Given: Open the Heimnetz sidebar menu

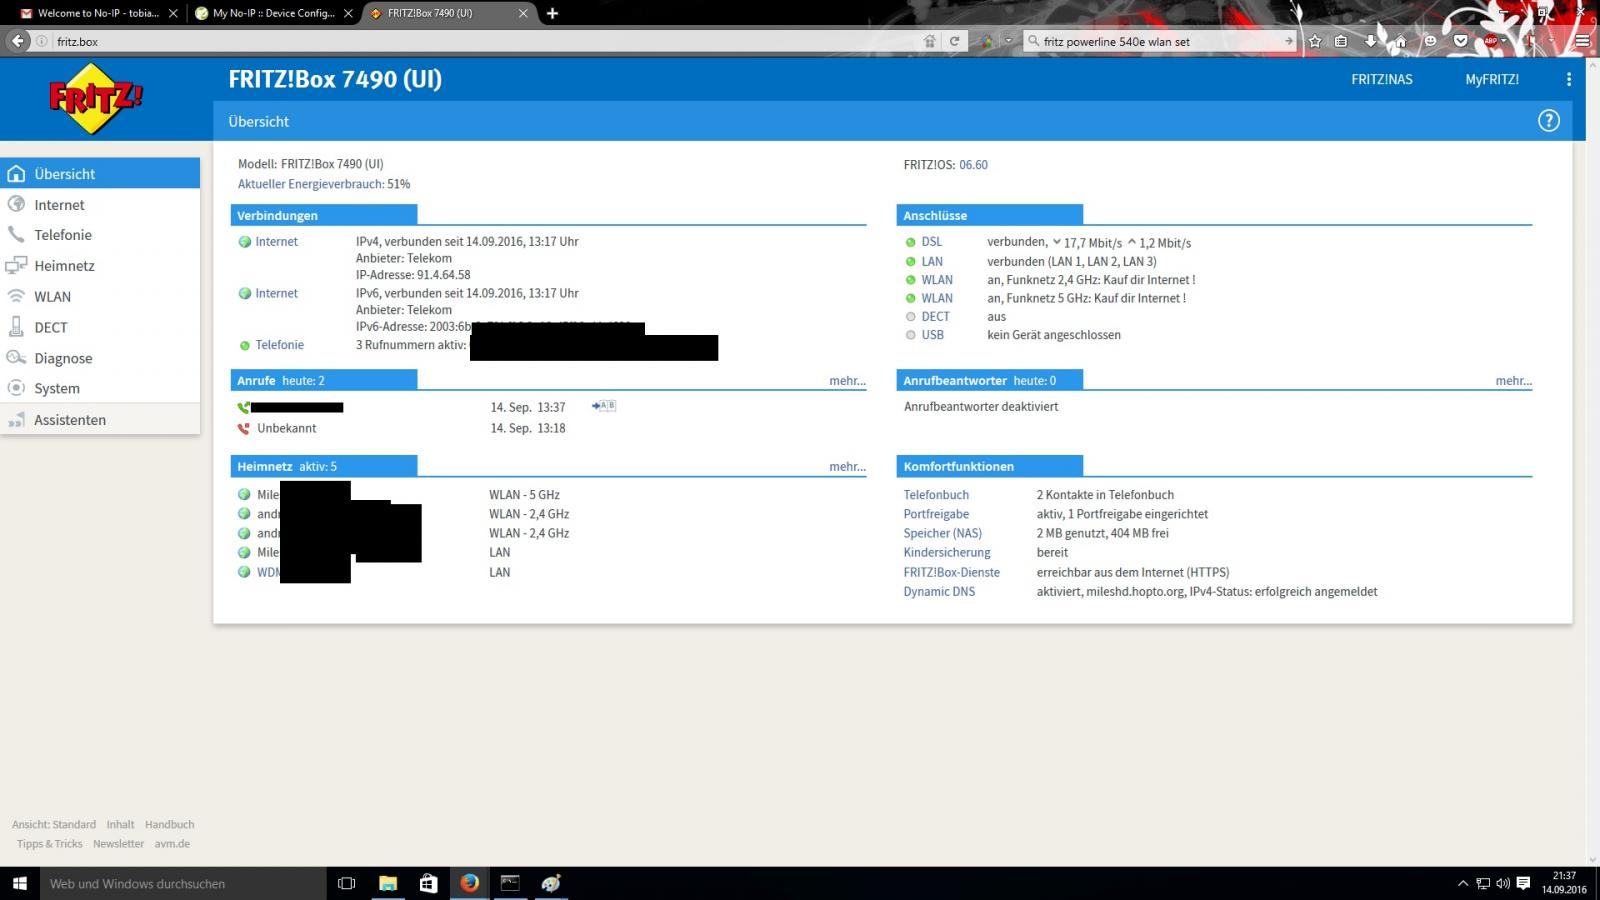Looking at the screenshot, I should [100, 265].
